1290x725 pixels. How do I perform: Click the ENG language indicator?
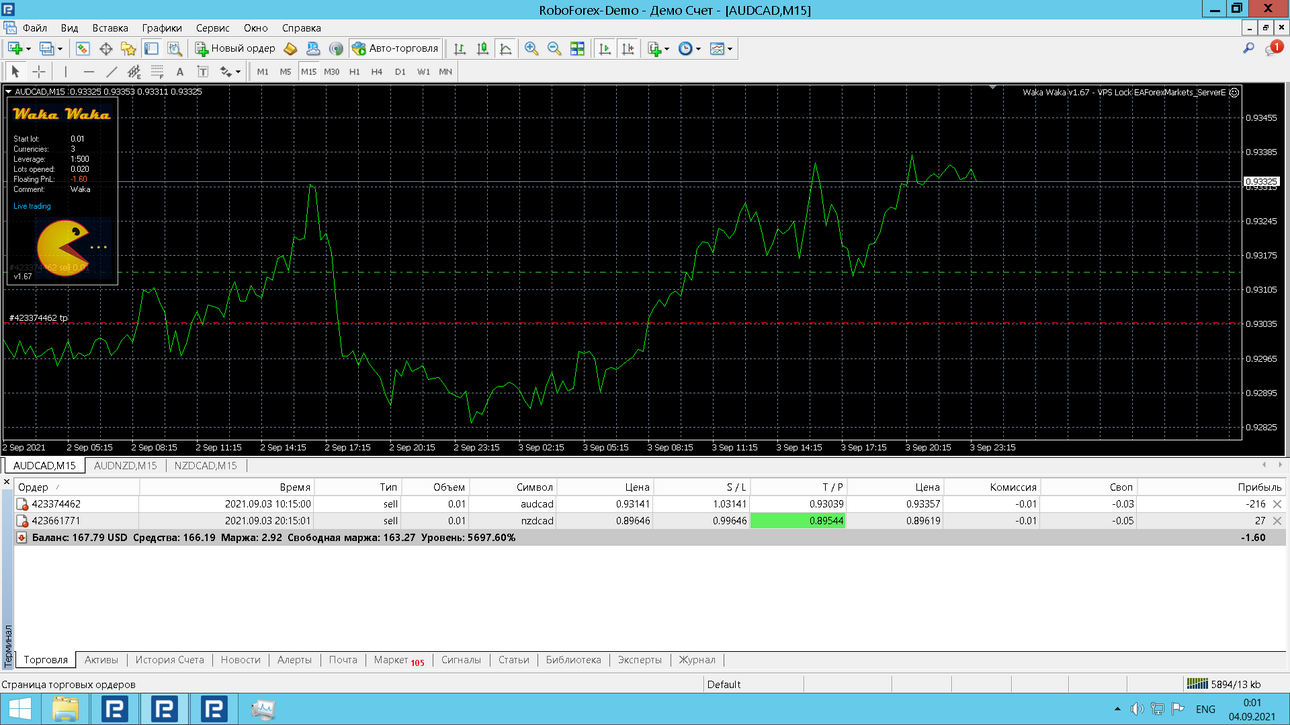(1206, 710)
